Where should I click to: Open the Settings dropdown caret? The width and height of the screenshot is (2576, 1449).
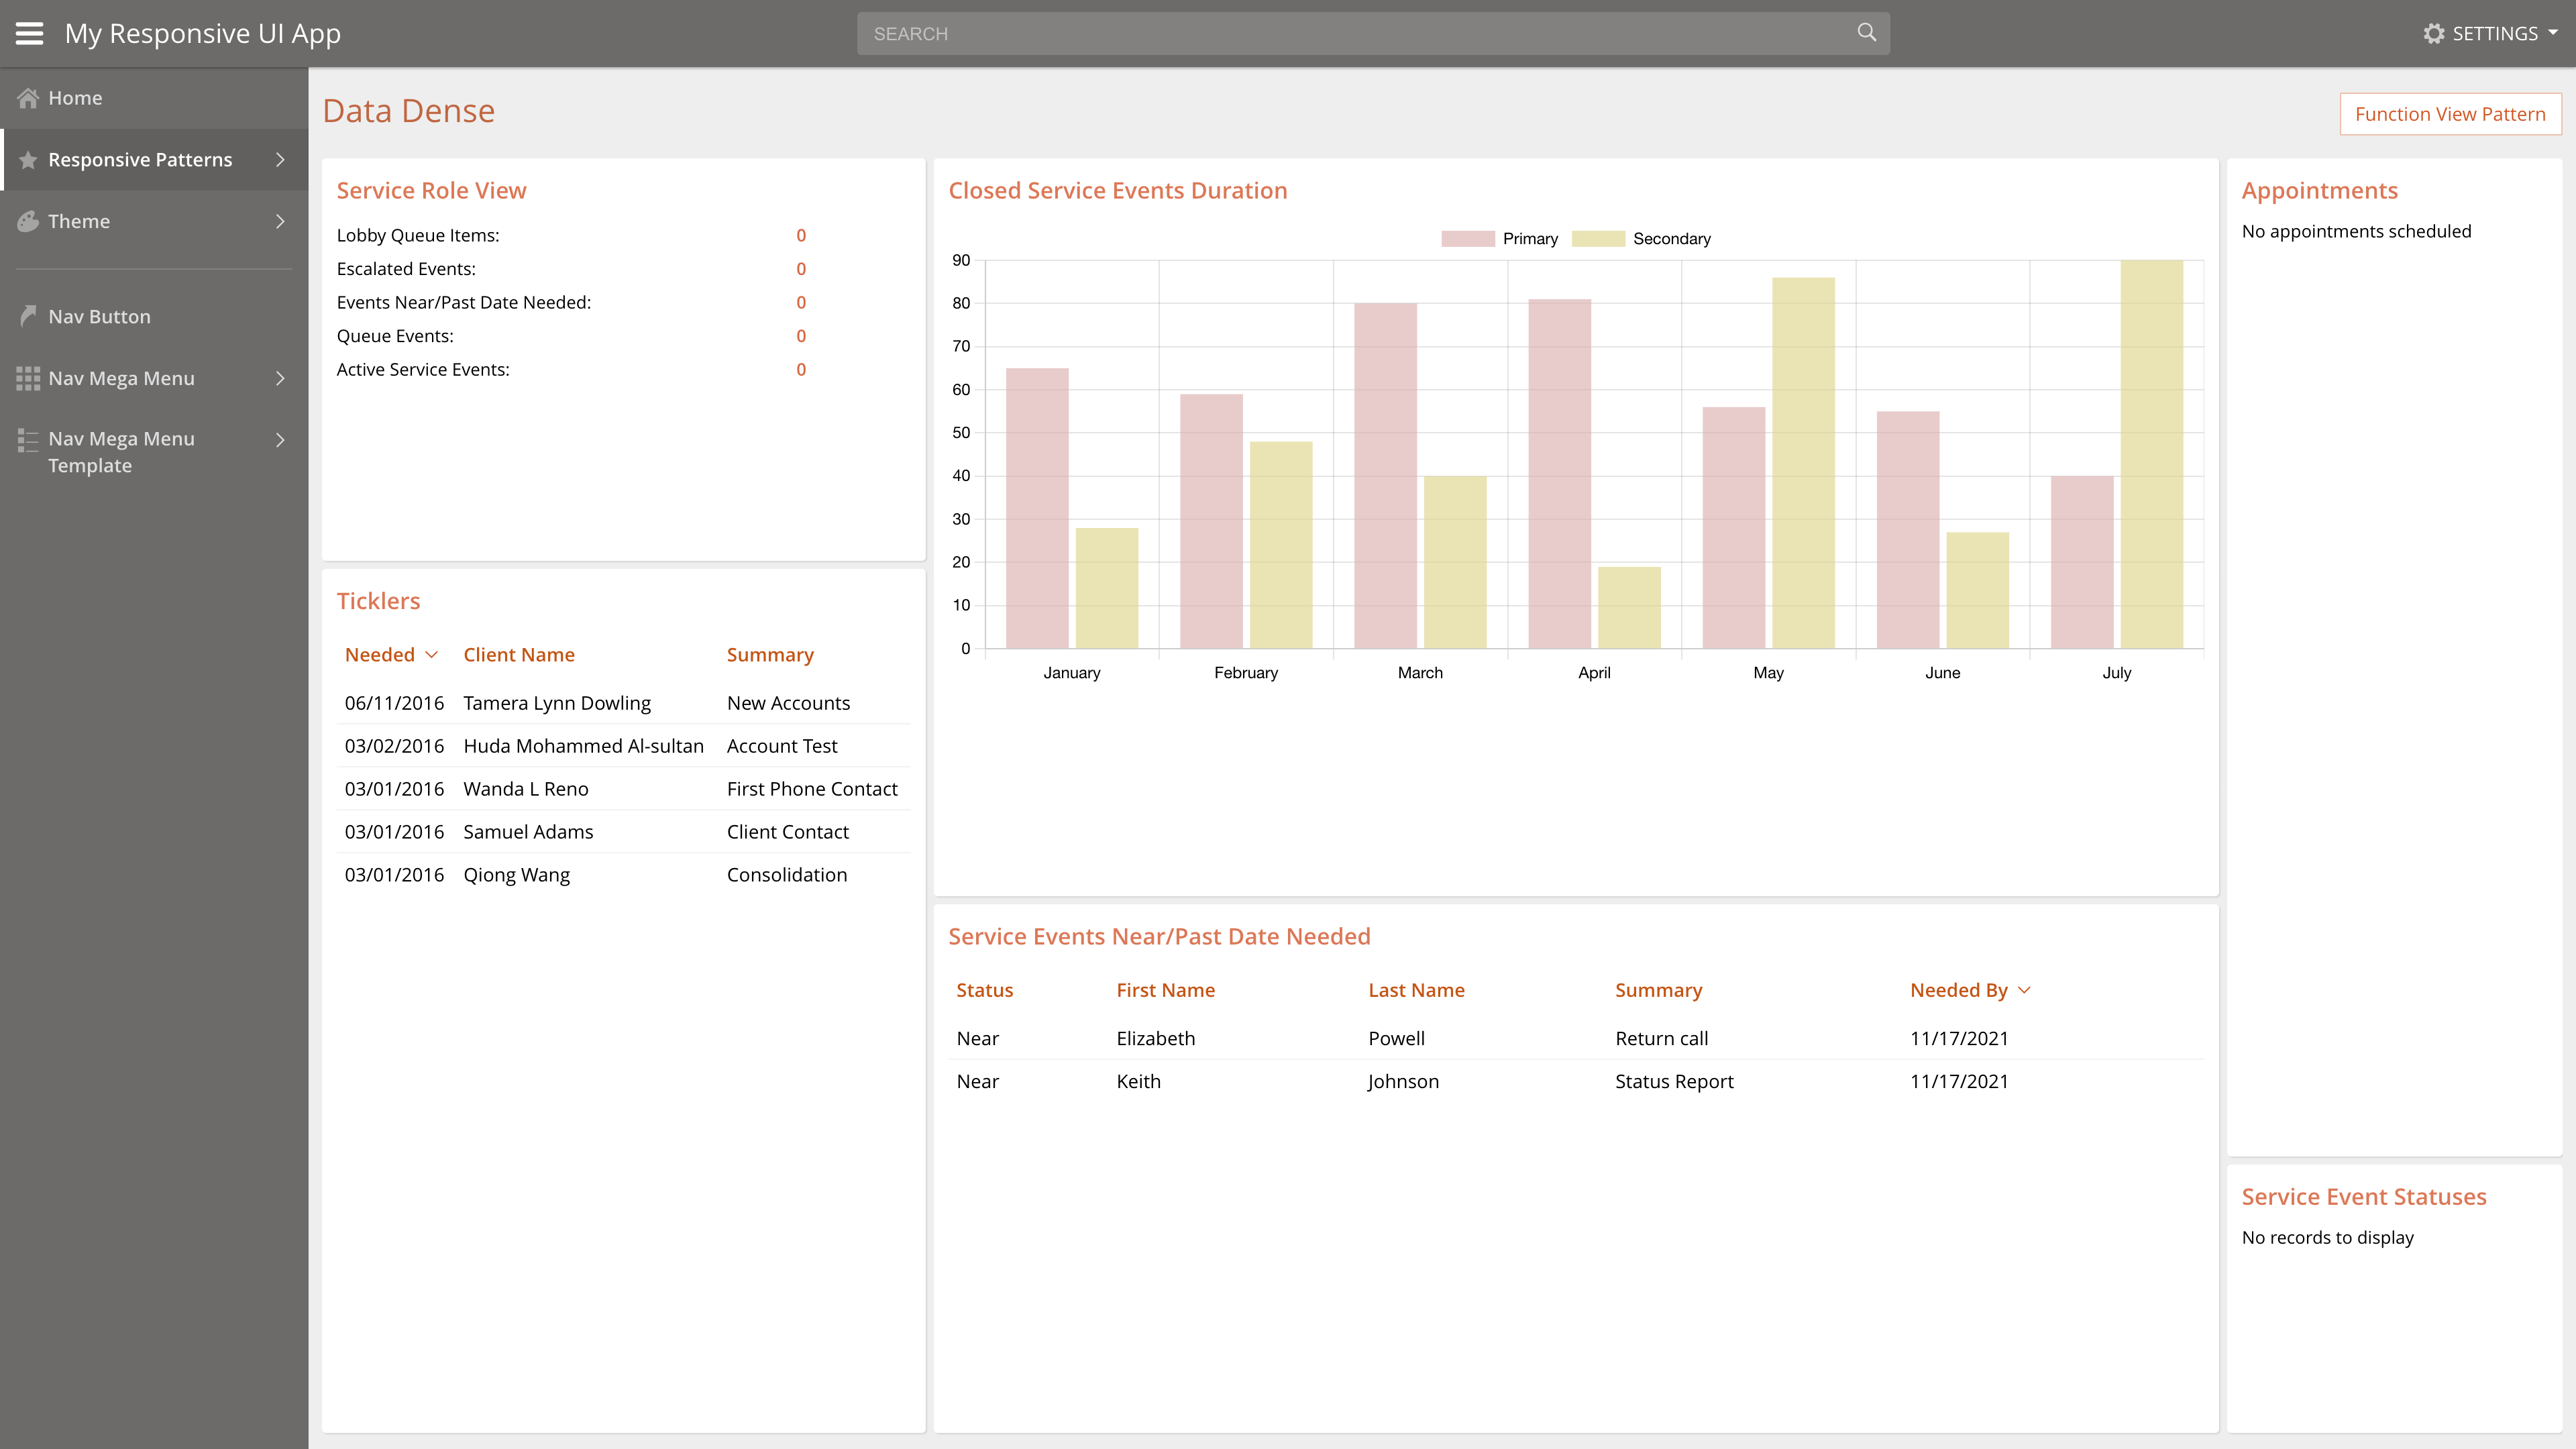2553,33
